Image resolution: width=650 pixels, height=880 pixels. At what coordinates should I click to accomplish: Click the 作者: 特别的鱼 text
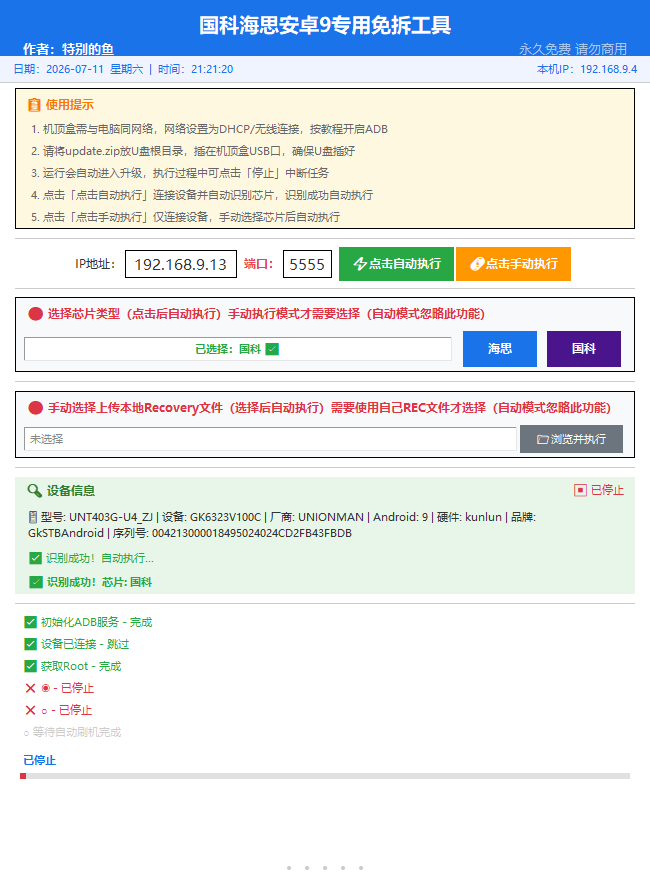tap(68, 49)
